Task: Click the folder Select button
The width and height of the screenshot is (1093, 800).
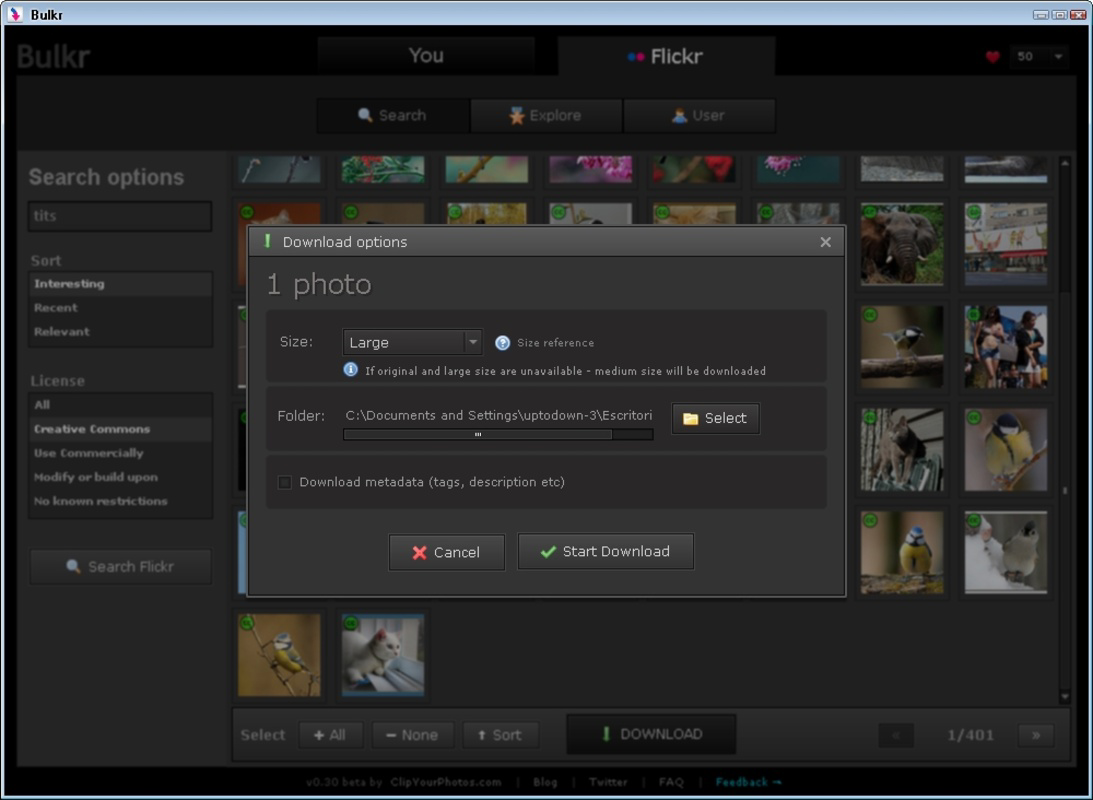Action: [x=715, y=418]
